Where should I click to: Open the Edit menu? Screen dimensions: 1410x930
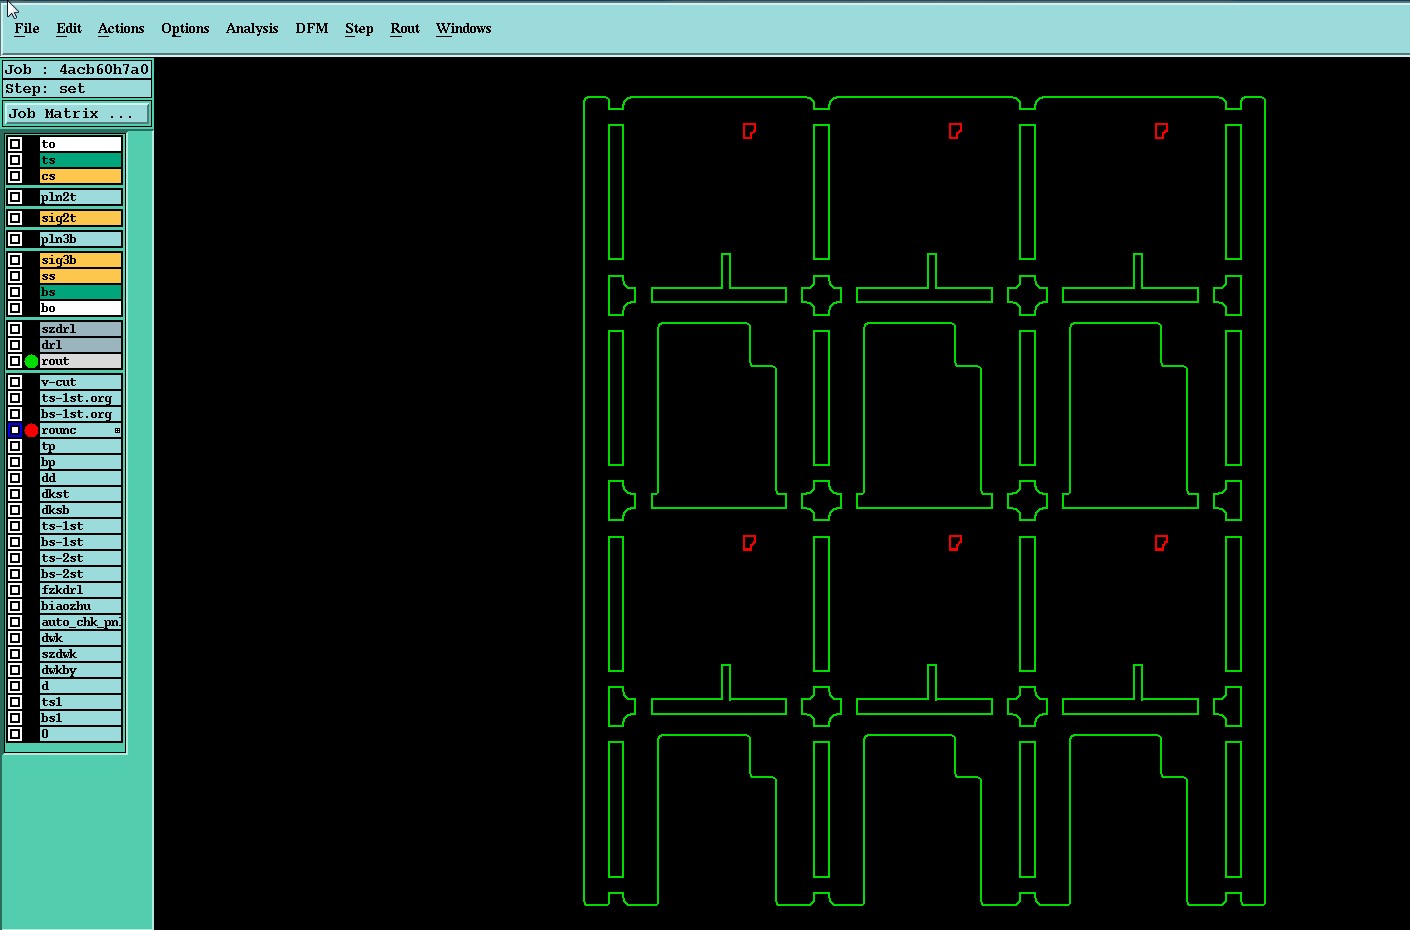69,28
